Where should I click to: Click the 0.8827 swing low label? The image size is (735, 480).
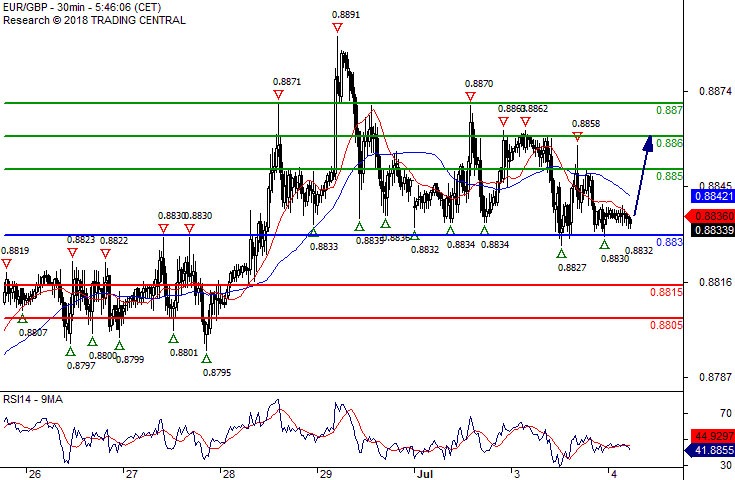[x=572, y=268]
